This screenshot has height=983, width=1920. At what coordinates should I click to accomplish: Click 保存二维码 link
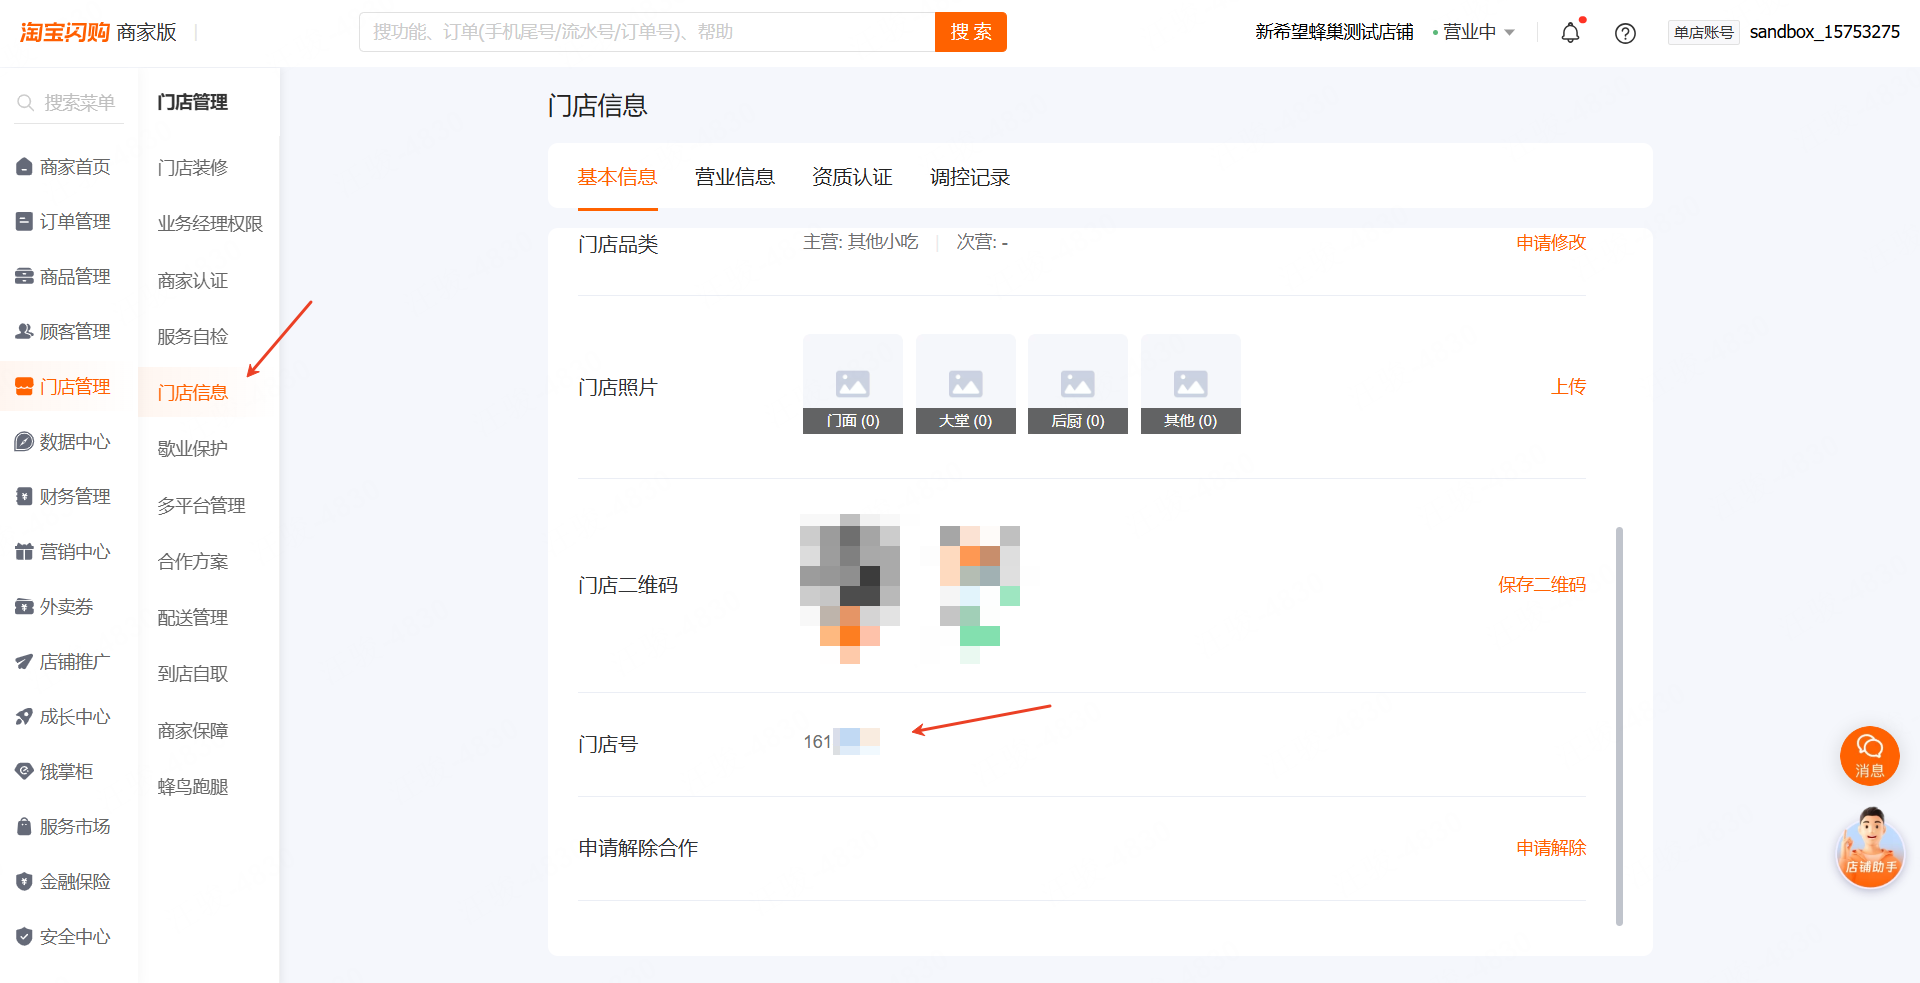click(x=1542, y=585)
